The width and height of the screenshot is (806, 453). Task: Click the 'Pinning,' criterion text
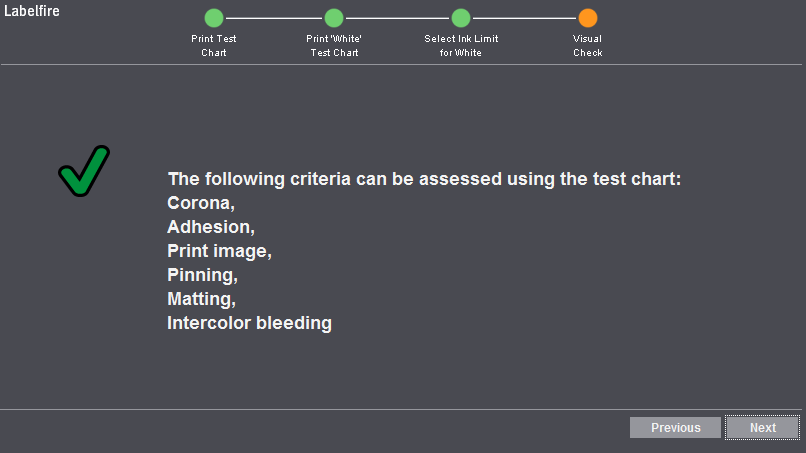pyautogui.click(x=203, y=275)
